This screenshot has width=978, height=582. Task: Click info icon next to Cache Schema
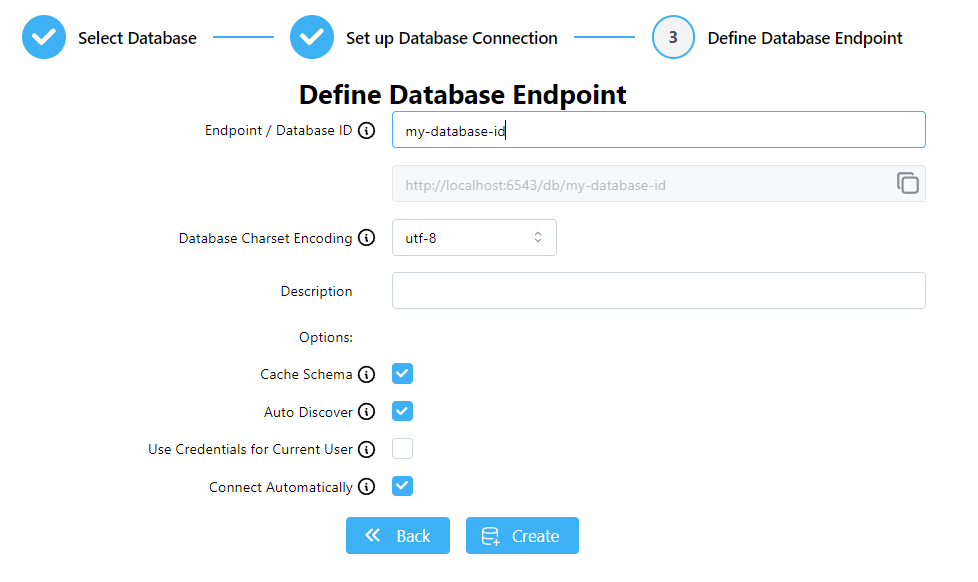coord(366,374)
